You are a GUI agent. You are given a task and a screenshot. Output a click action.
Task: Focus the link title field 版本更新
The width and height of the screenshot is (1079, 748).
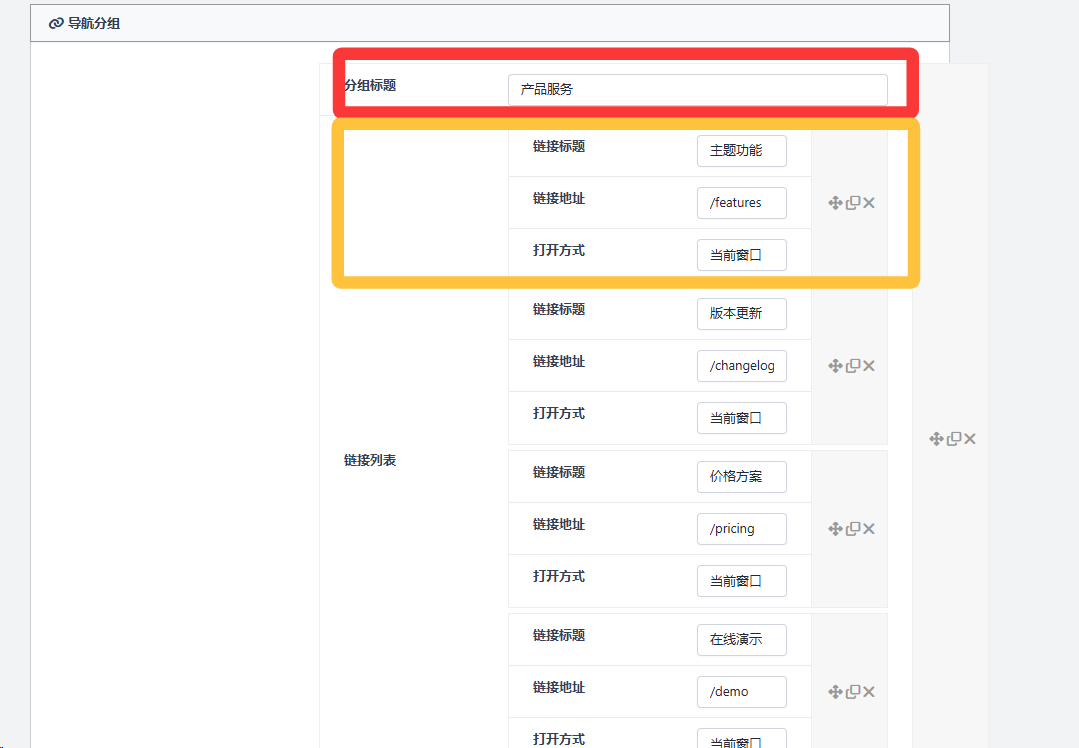coord(742,314)
